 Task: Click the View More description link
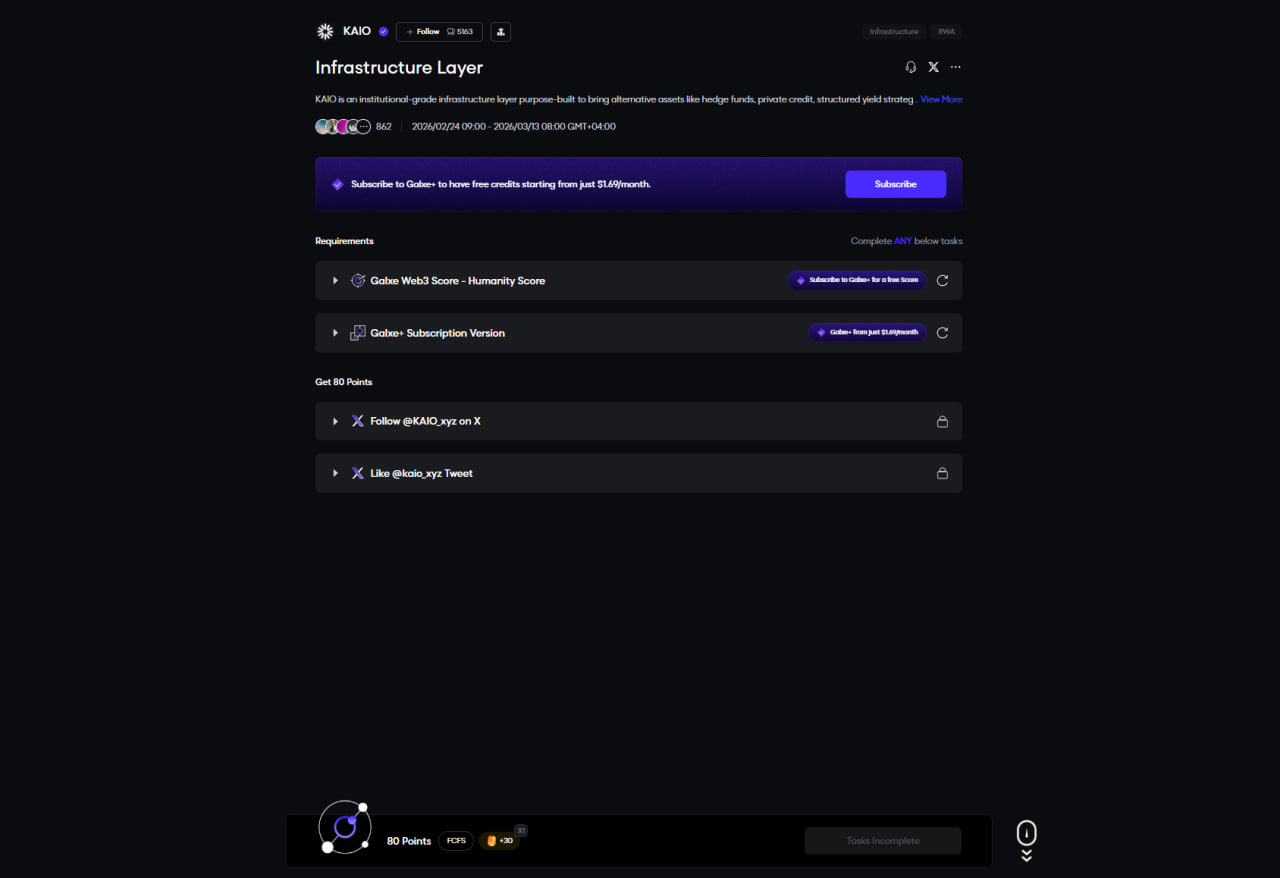(x=941, y=99)
